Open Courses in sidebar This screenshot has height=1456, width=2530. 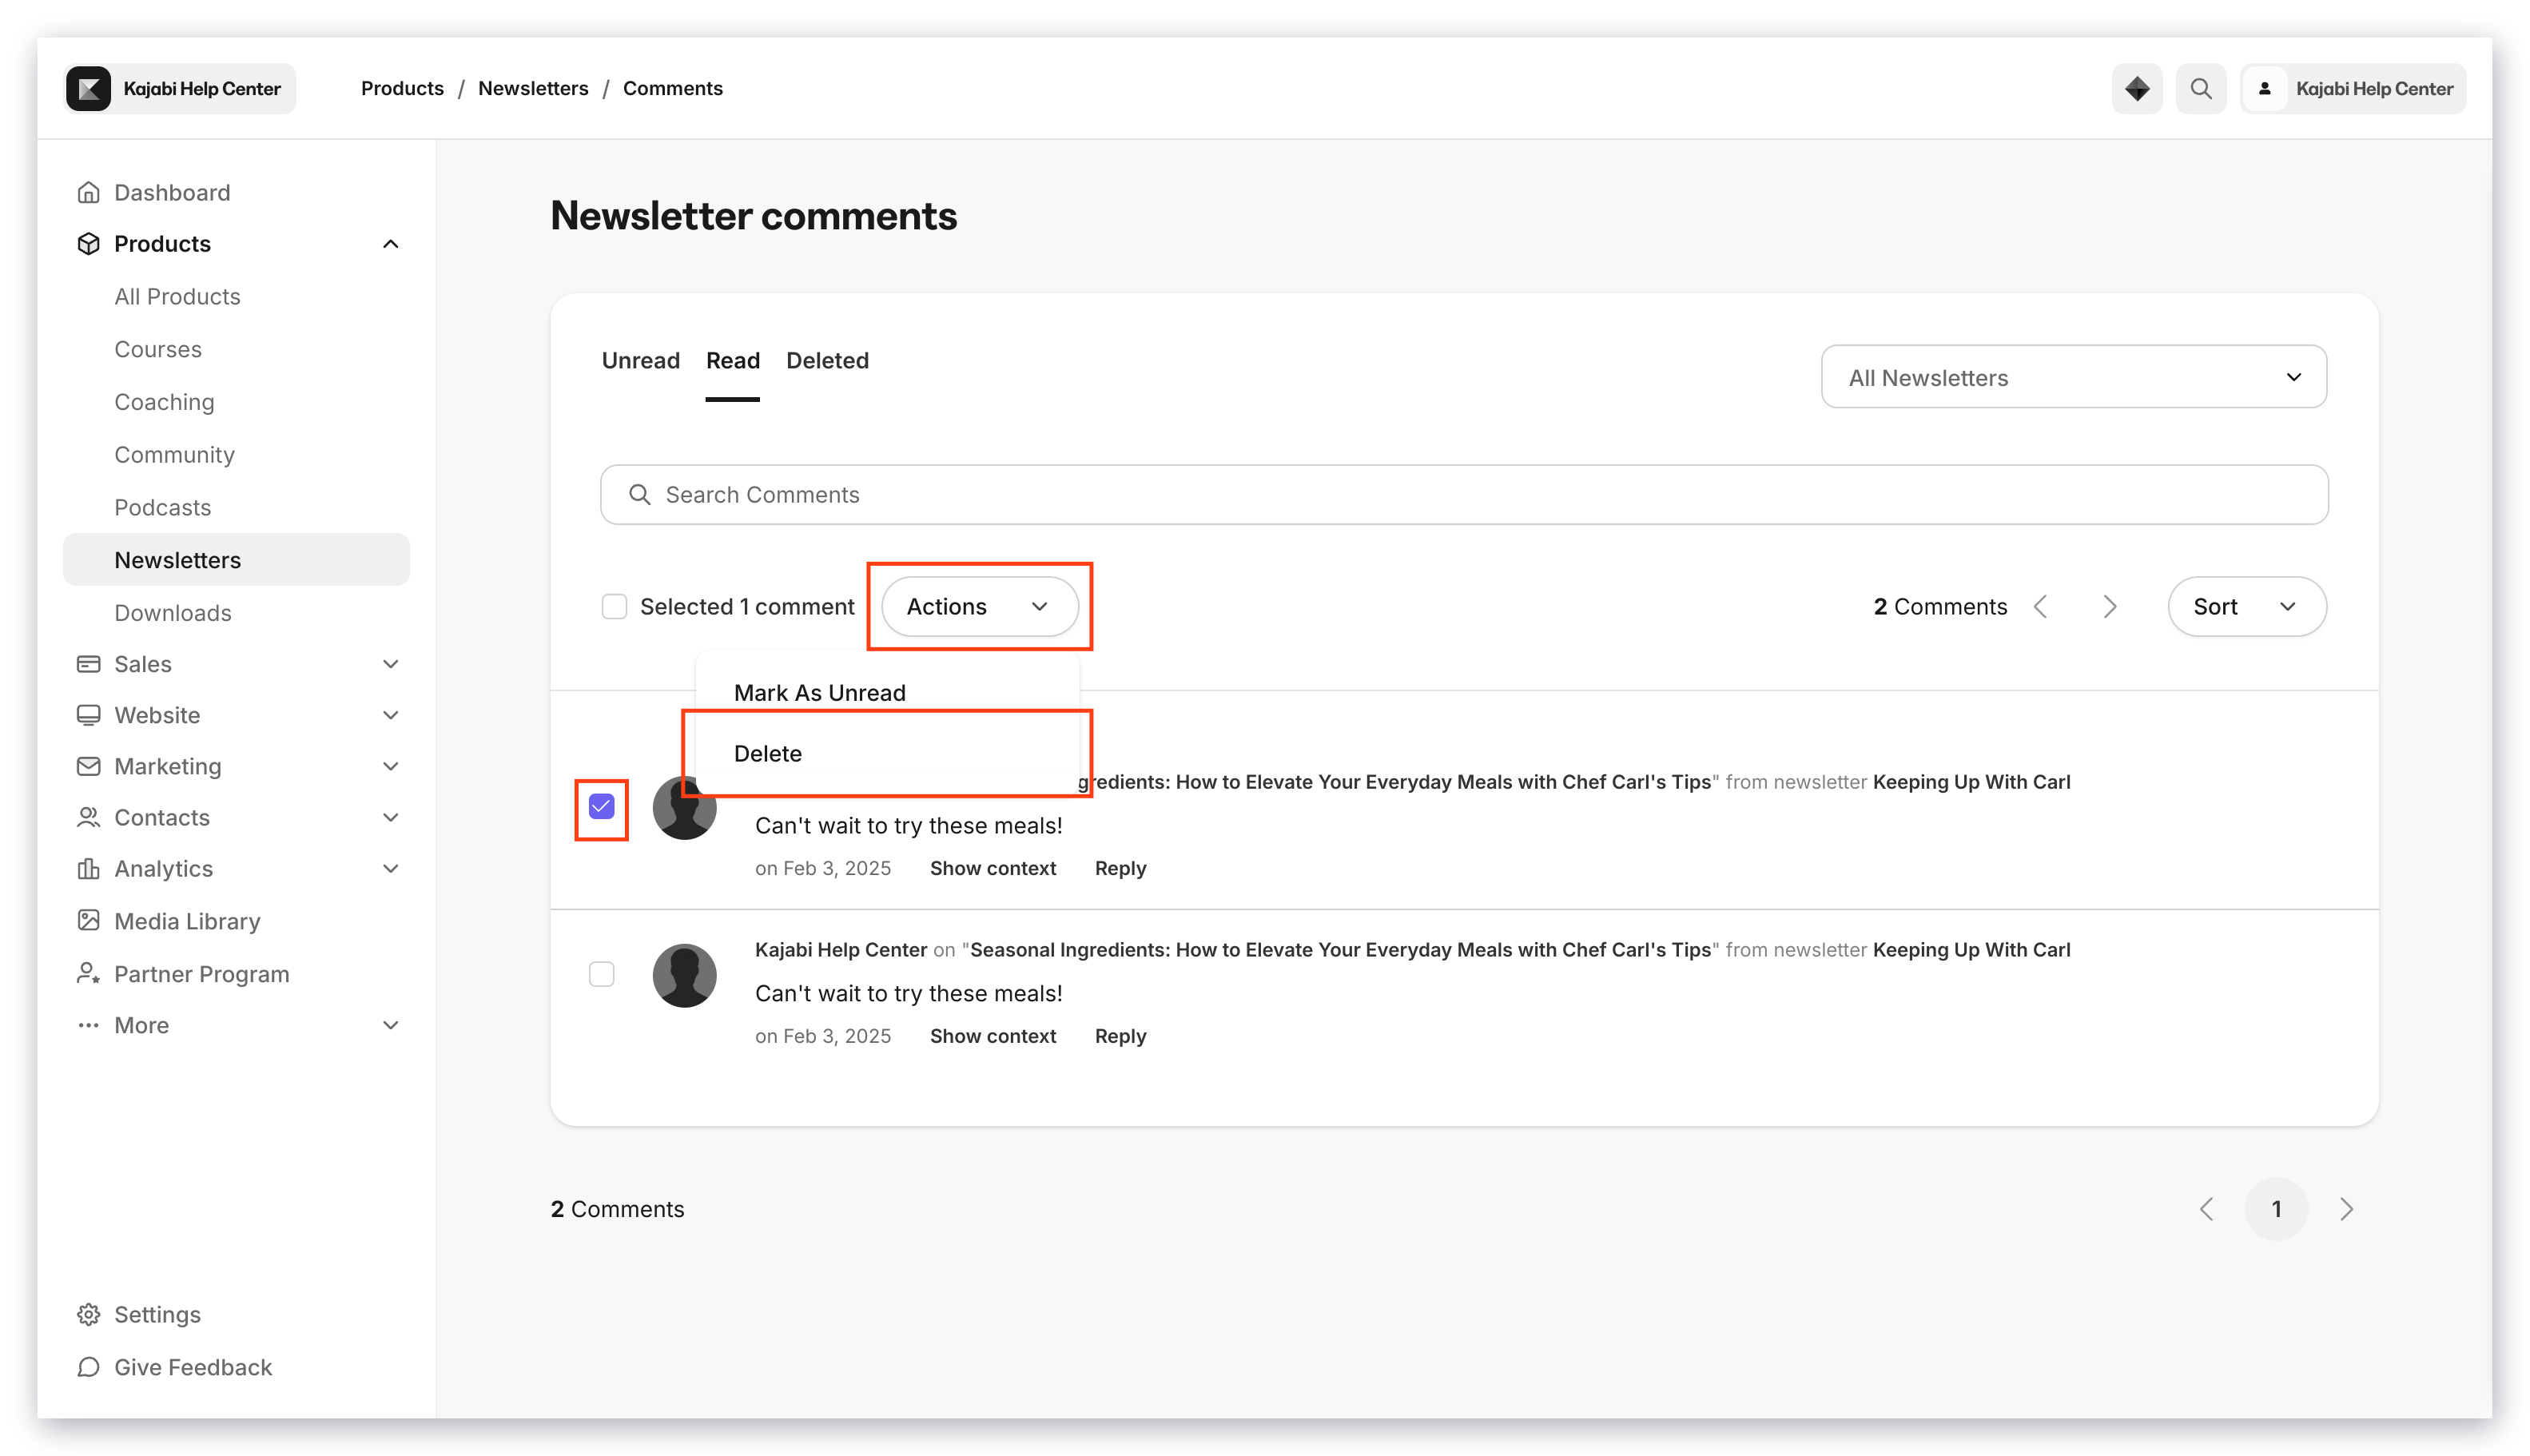click(158, 349)
